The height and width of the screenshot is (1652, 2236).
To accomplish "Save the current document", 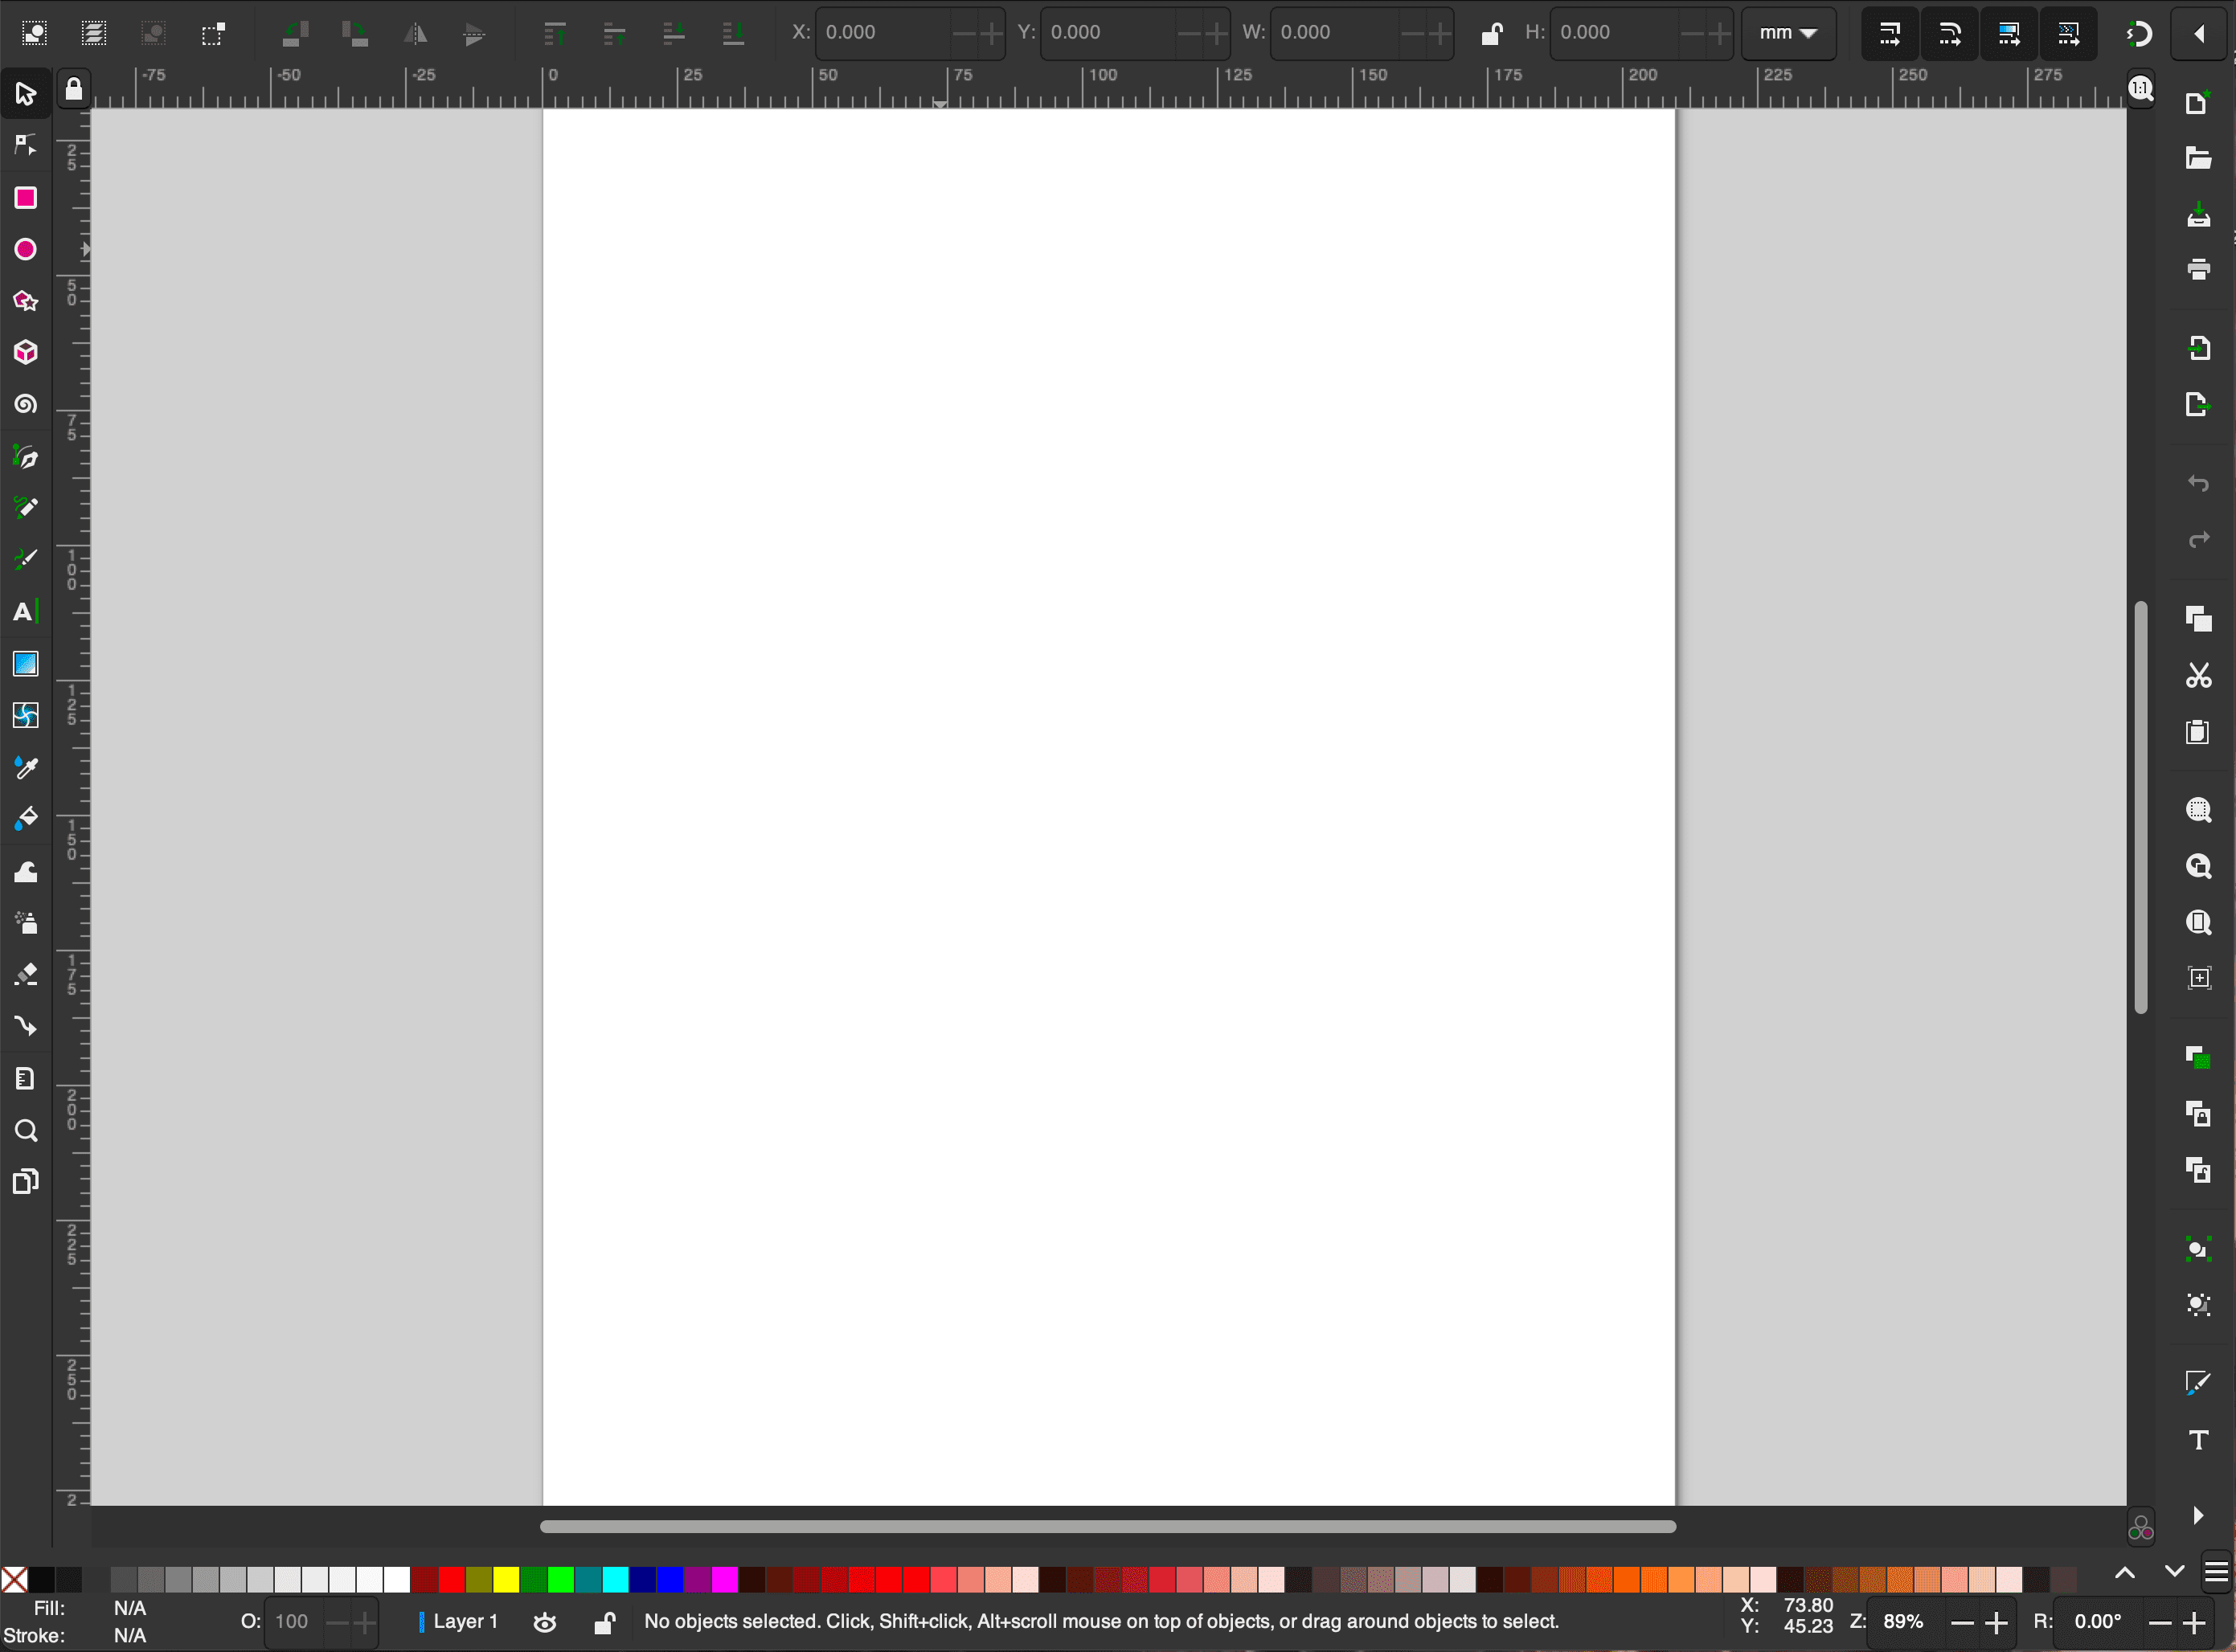I will click(2198, 214).
